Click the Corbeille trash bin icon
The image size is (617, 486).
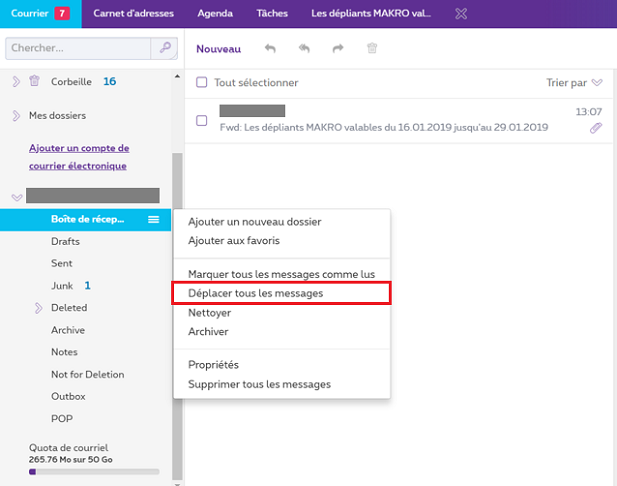tap(34, 81)
